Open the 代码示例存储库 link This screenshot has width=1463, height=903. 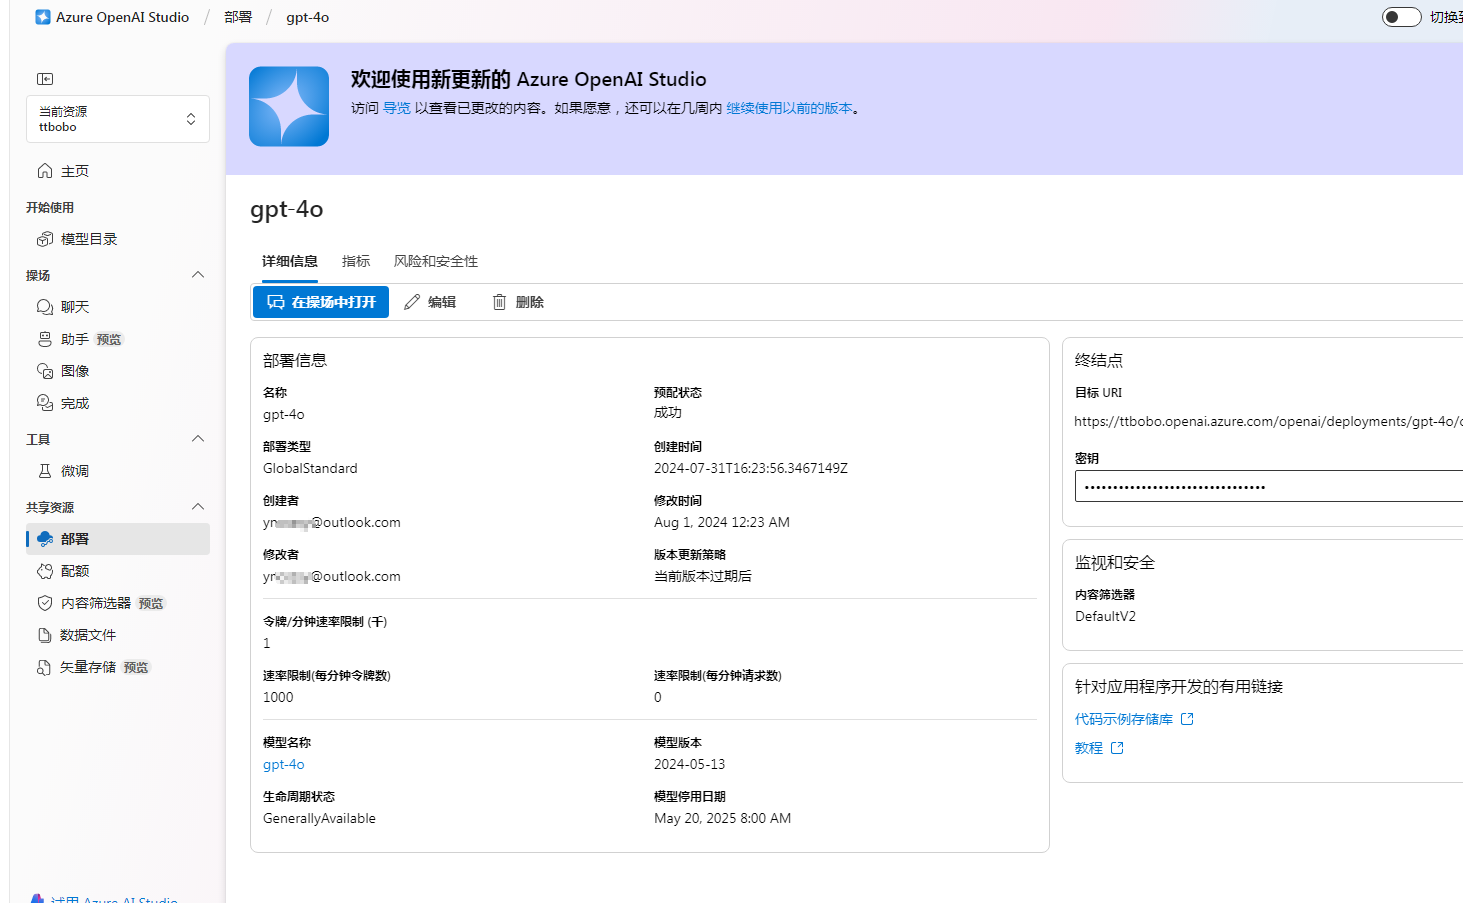1124,719
